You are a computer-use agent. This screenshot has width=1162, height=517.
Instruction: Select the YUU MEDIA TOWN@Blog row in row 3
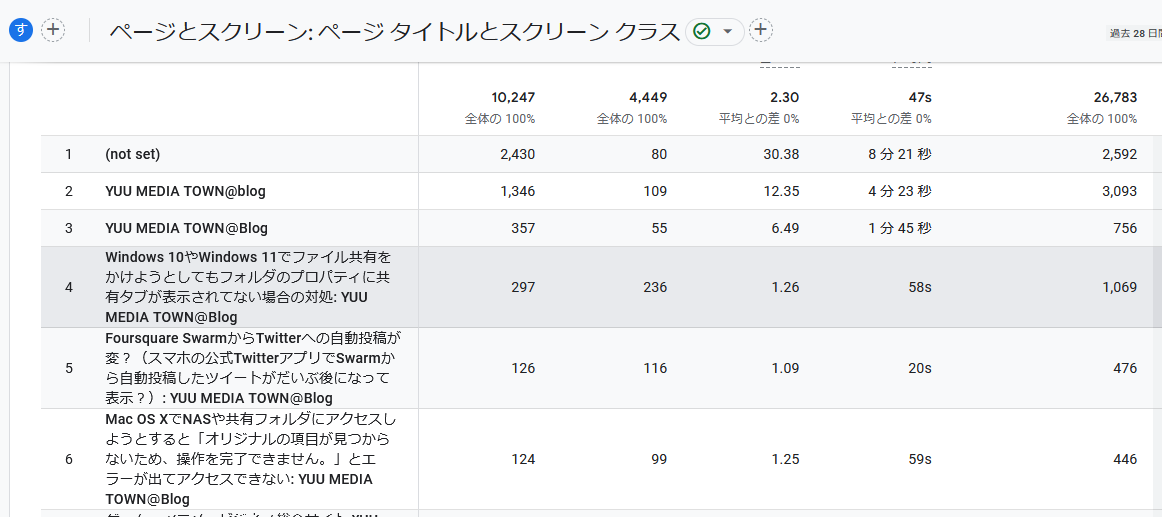[x=187, y=228]
